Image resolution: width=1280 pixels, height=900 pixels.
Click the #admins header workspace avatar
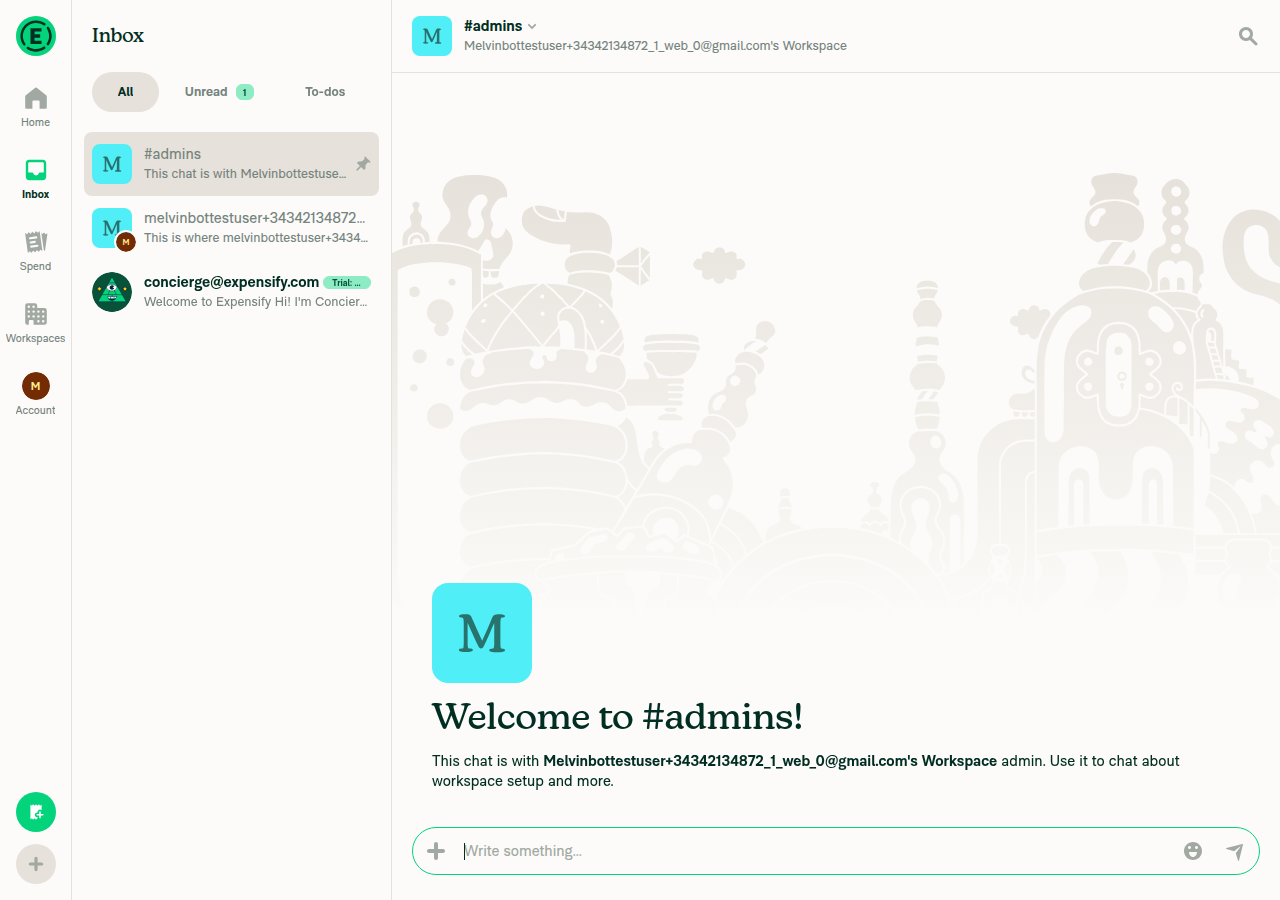[432, 36]
